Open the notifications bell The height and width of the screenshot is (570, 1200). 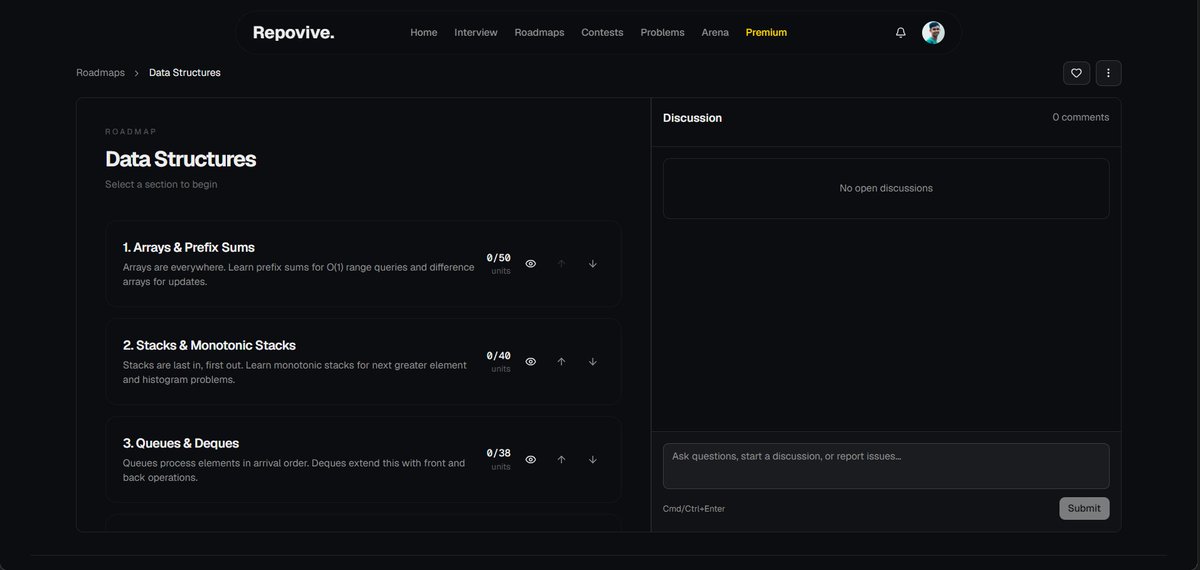click(x=900, y=32)
